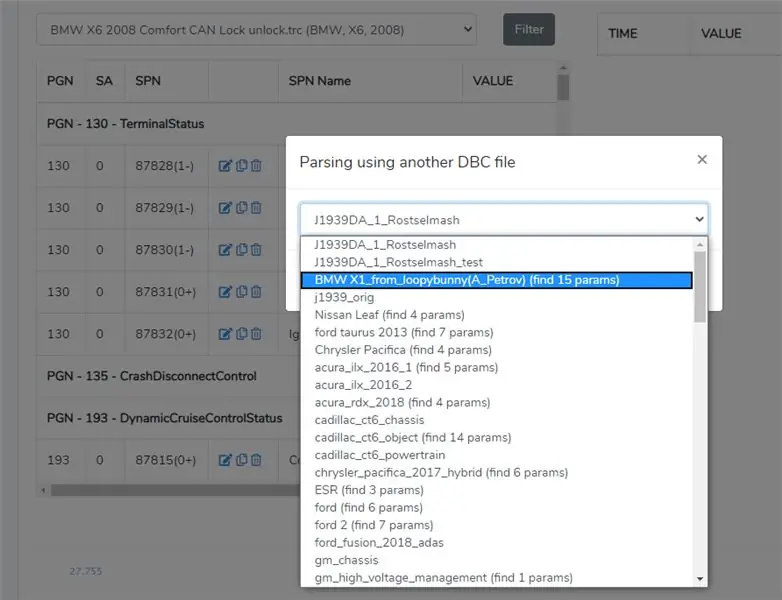Copy SPN 87829 row
The width and height of the screenshot is (782, 600).
(x=241, y=207)
